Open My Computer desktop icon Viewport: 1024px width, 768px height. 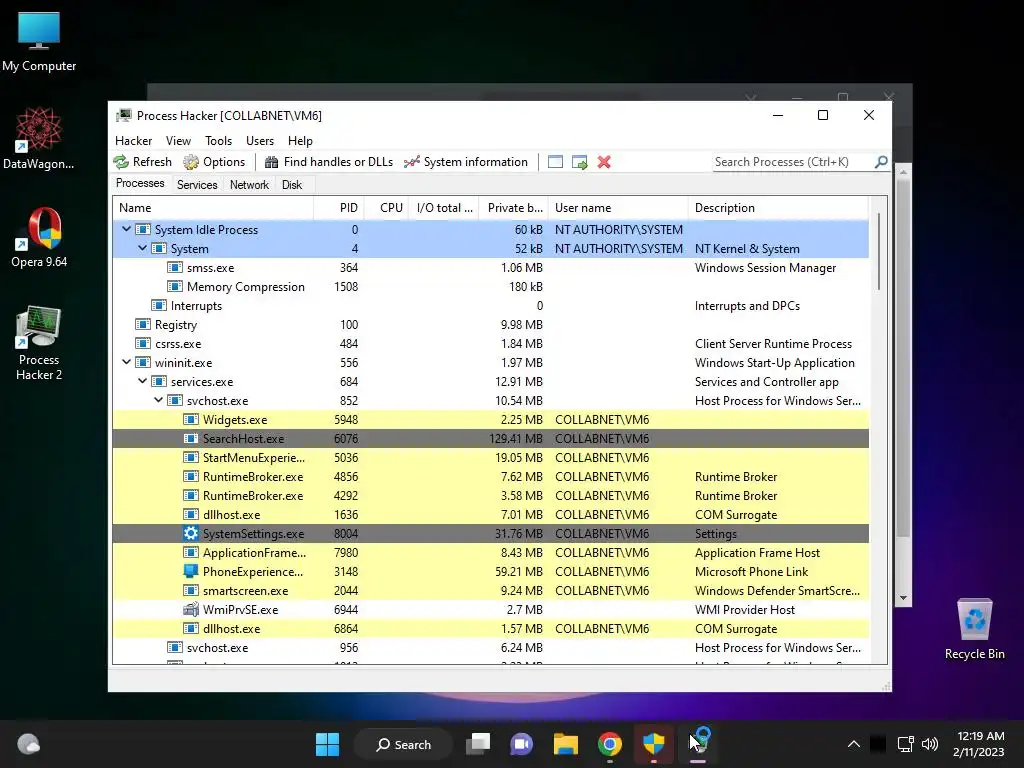(x=39, y=42)
